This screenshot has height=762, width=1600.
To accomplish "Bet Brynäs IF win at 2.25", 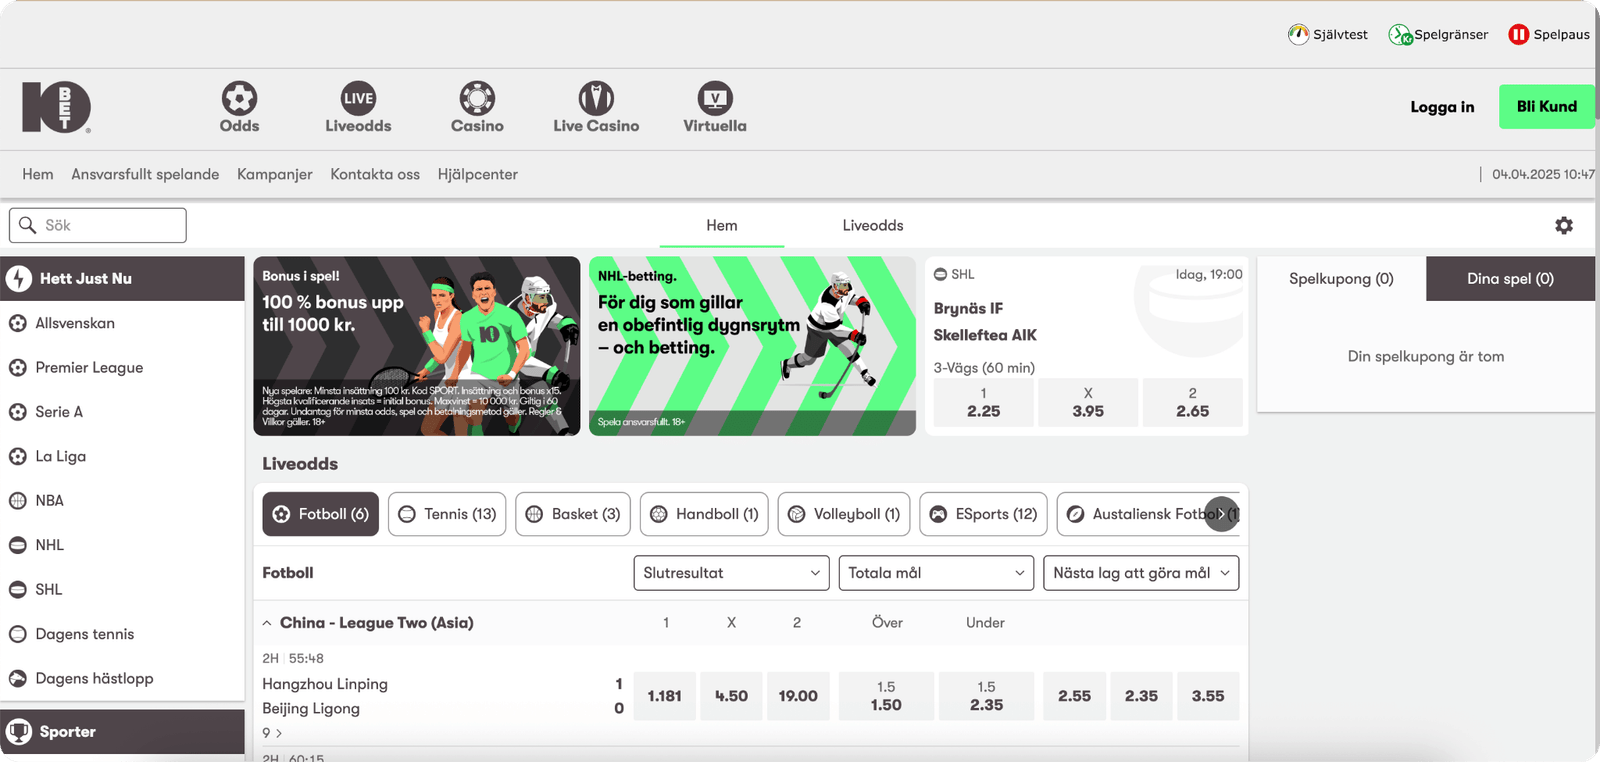I will [x=984, y=403].
